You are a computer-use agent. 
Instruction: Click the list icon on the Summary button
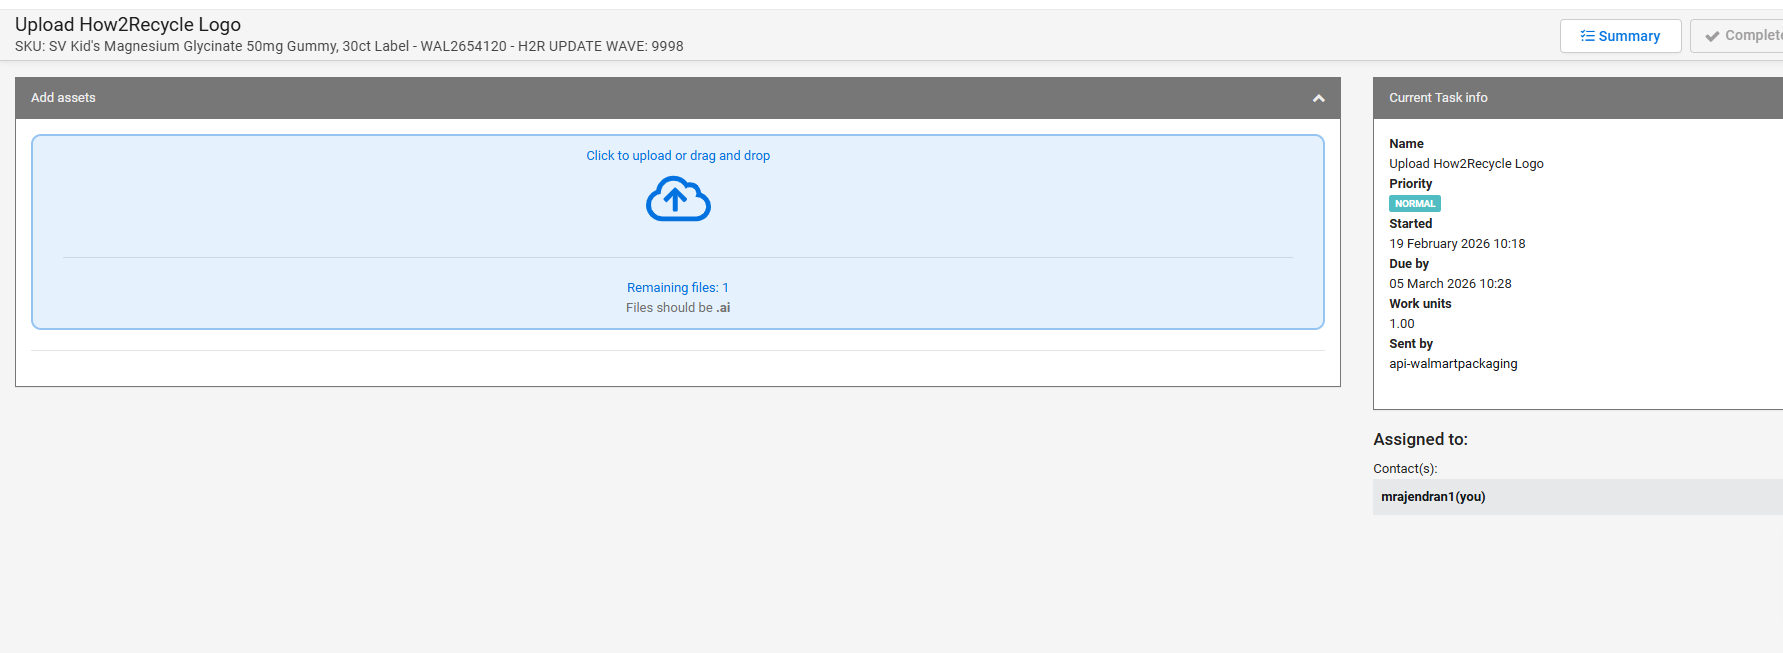click(x=1587, y=36)
